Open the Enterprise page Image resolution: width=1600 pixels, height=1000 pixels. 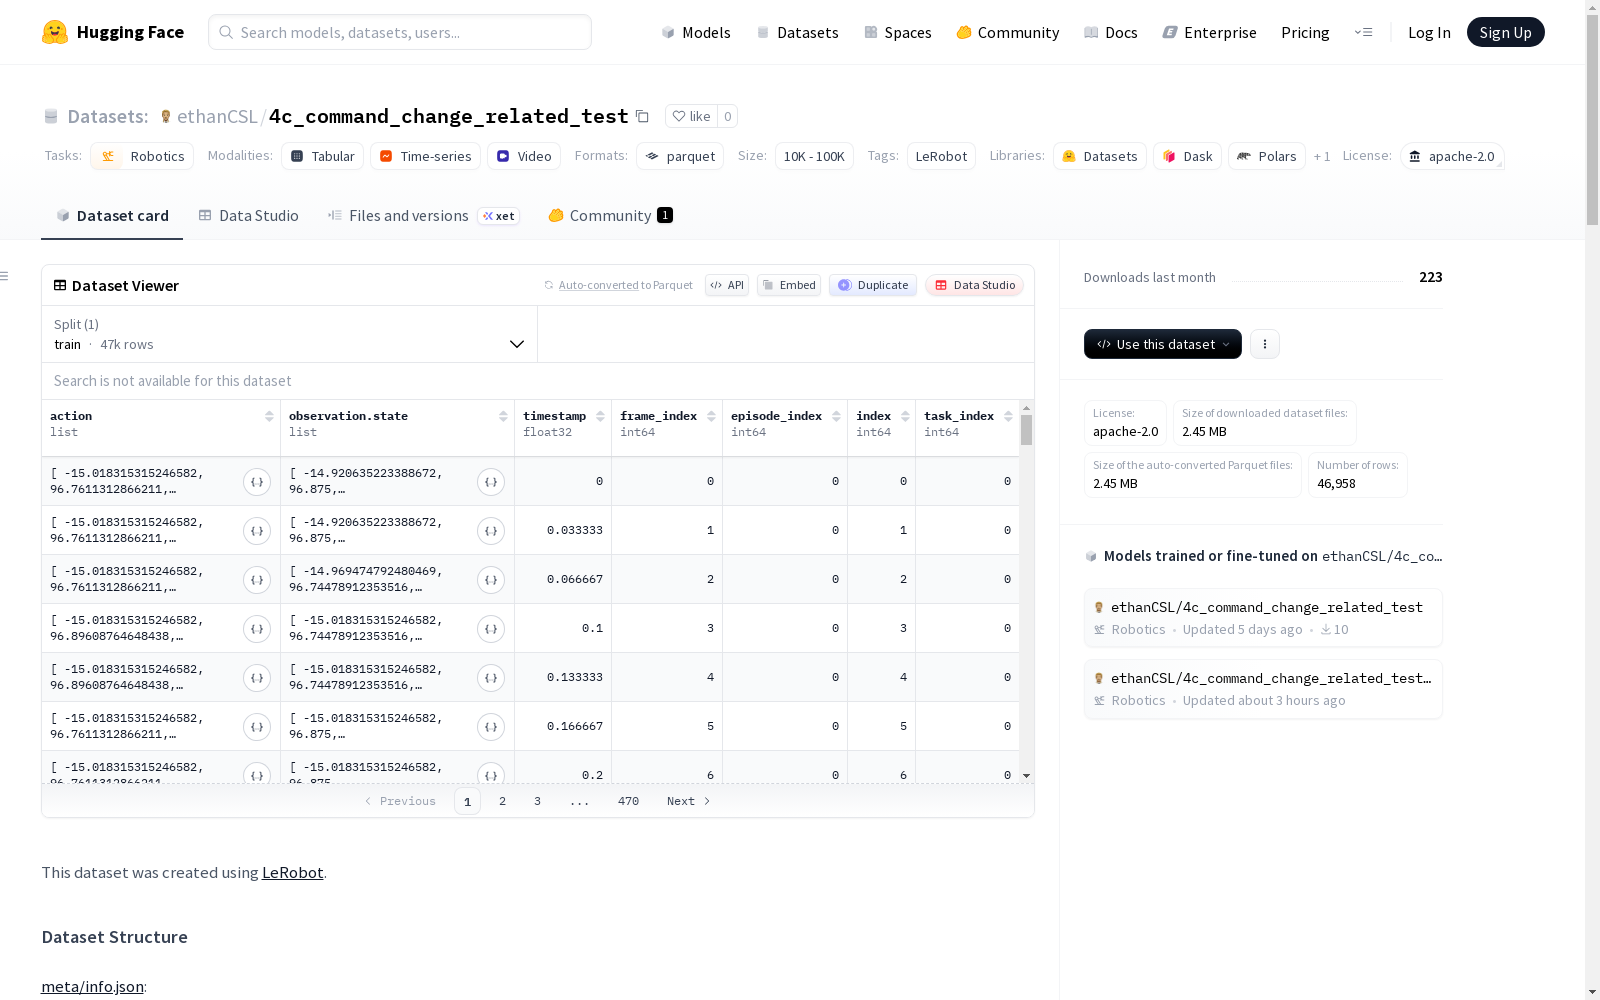[1210, 33]
